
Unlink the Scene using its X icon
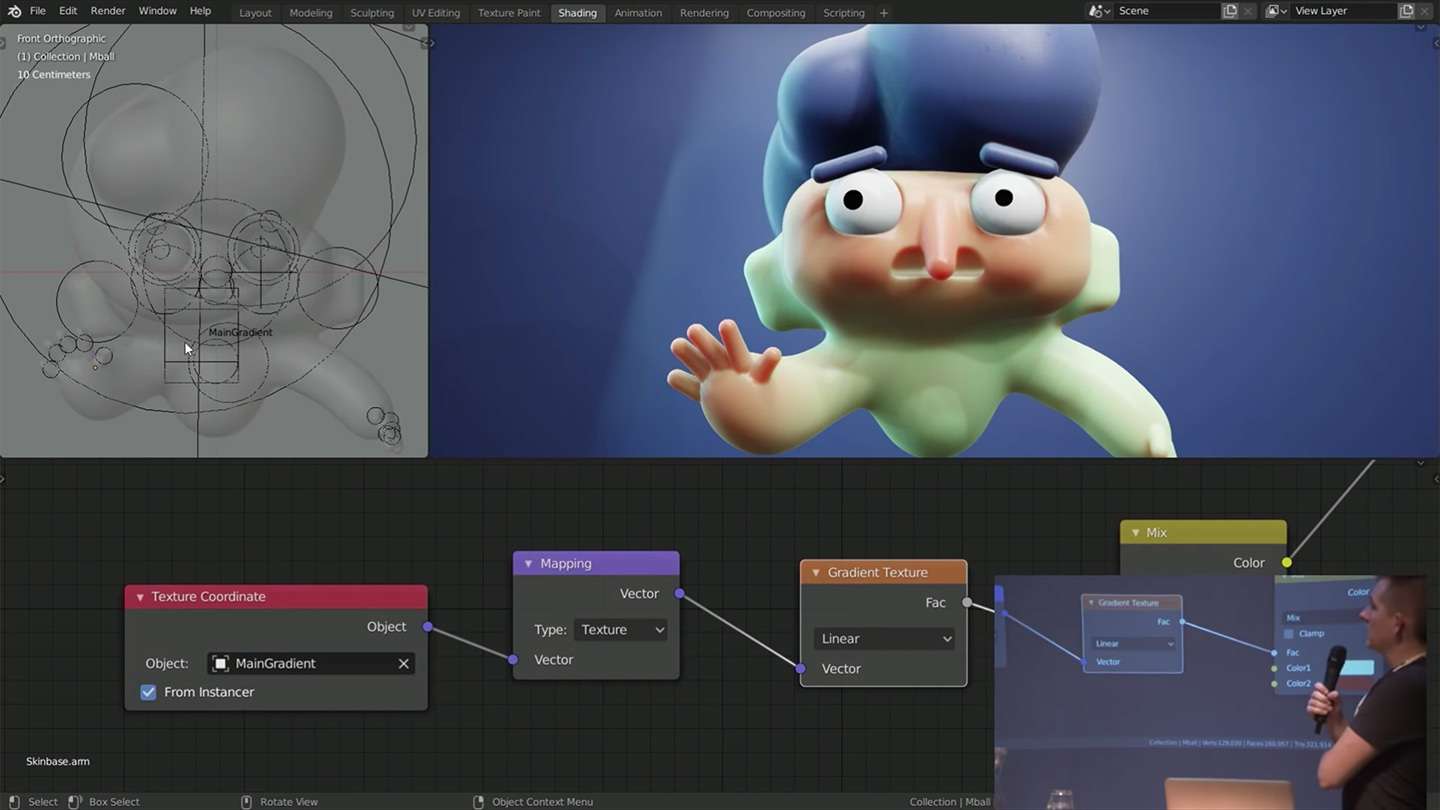pos(1247,10)
